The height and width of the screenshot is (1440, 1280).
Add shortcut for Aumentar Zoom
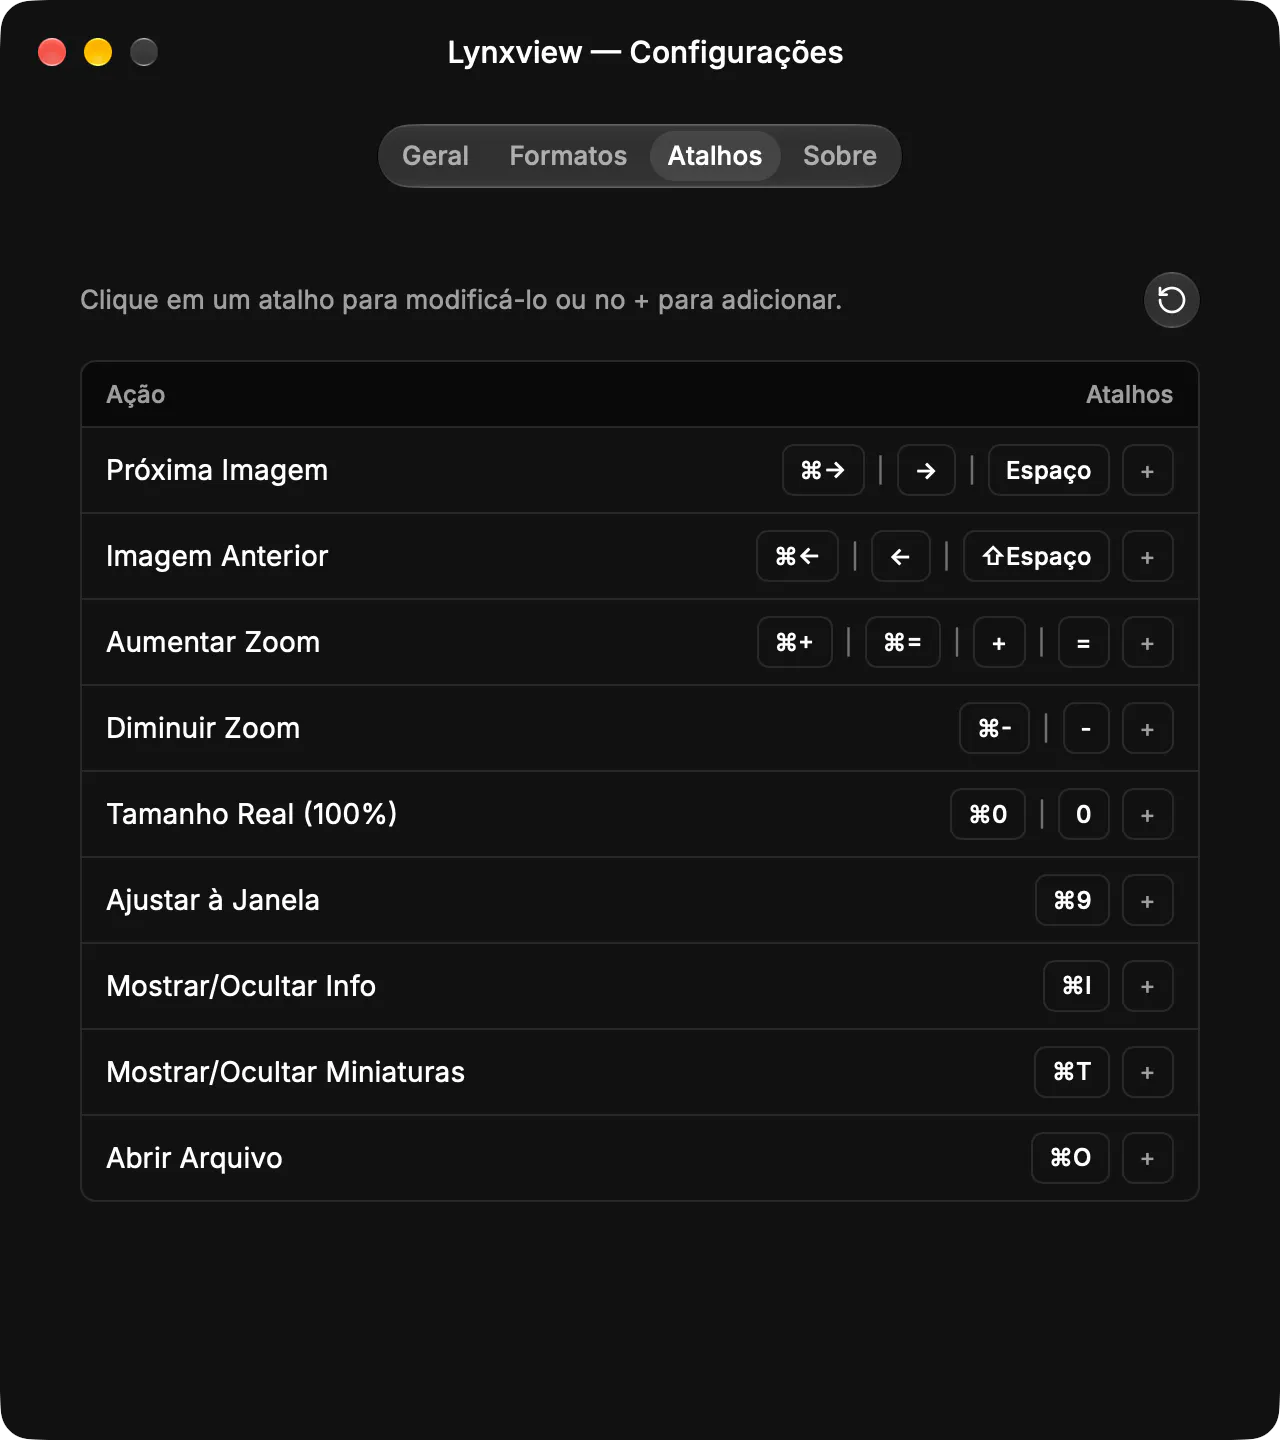click(x=1147, y=642)
